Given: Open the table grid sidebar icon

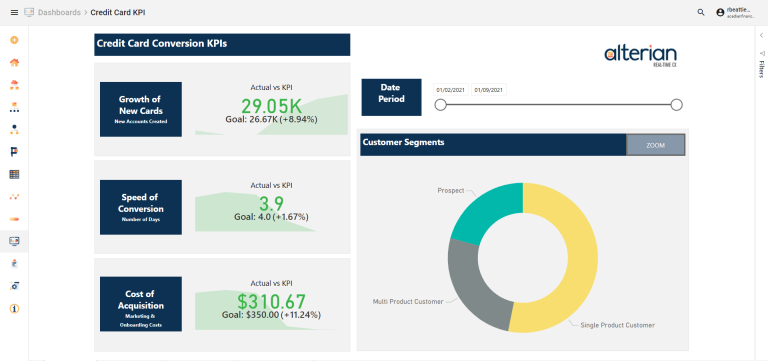Looking at the screenshot, I should coord(14,174).
